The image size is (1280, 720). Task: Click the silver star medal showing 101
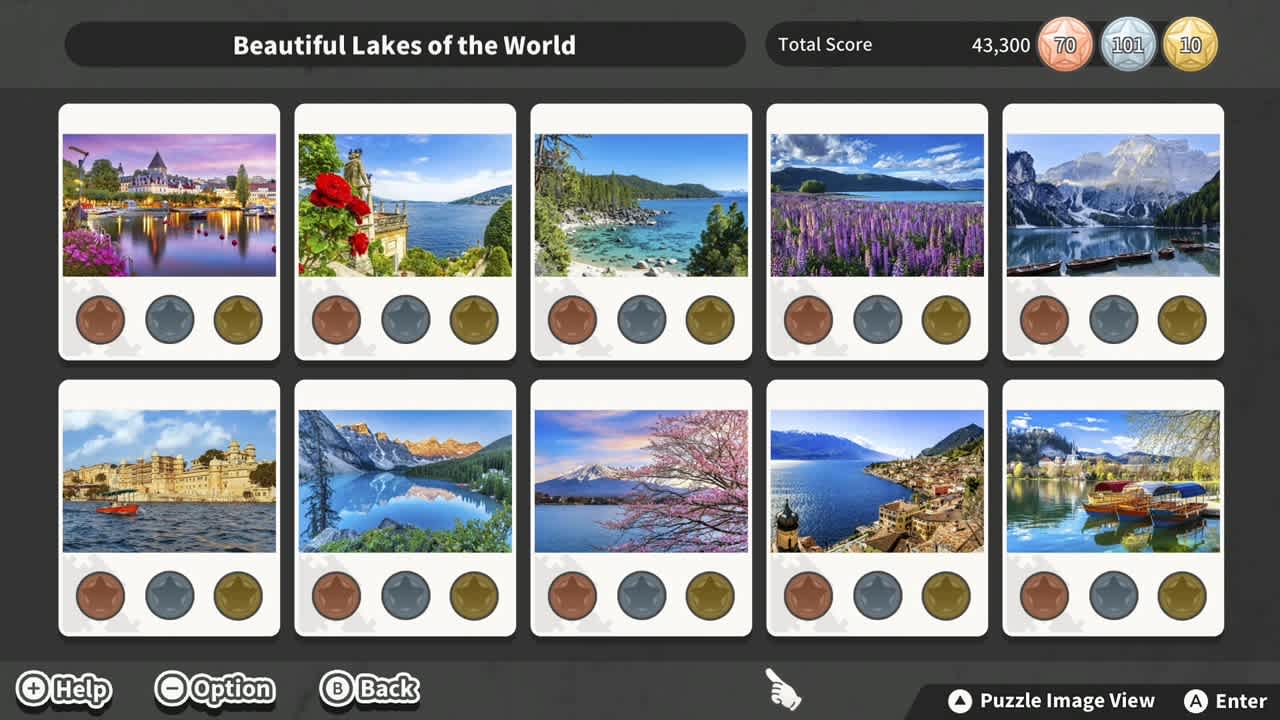(1128, 44)
